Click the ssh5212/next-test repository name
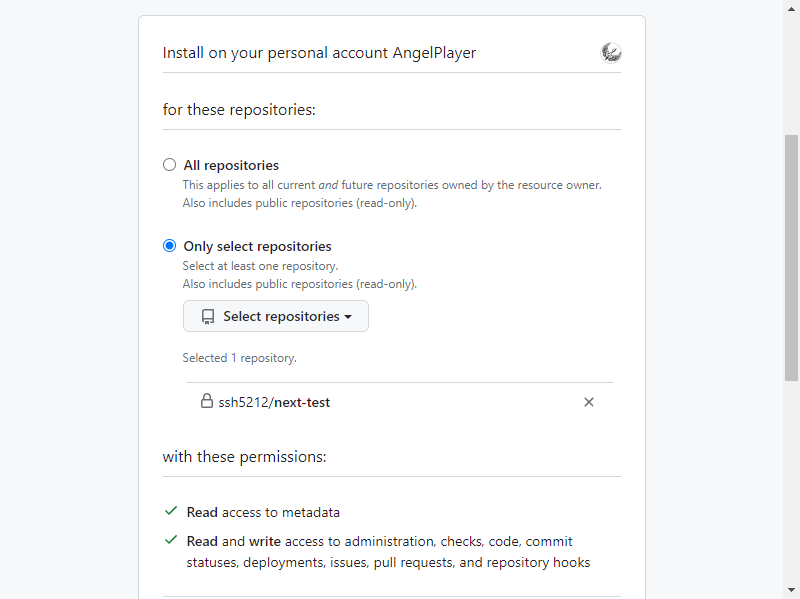800x599 pixels. tap(274, 402)
